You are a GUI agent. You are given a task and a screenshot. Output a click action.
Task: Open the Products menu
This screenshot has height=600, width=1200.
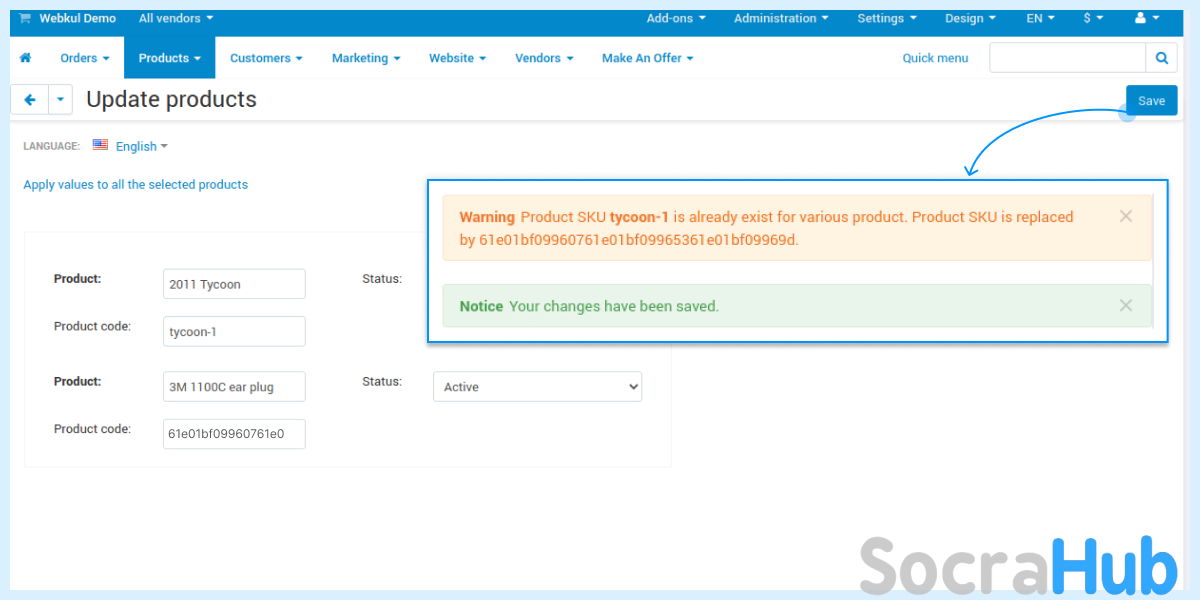pyautogui.click(x=169, y=58)
